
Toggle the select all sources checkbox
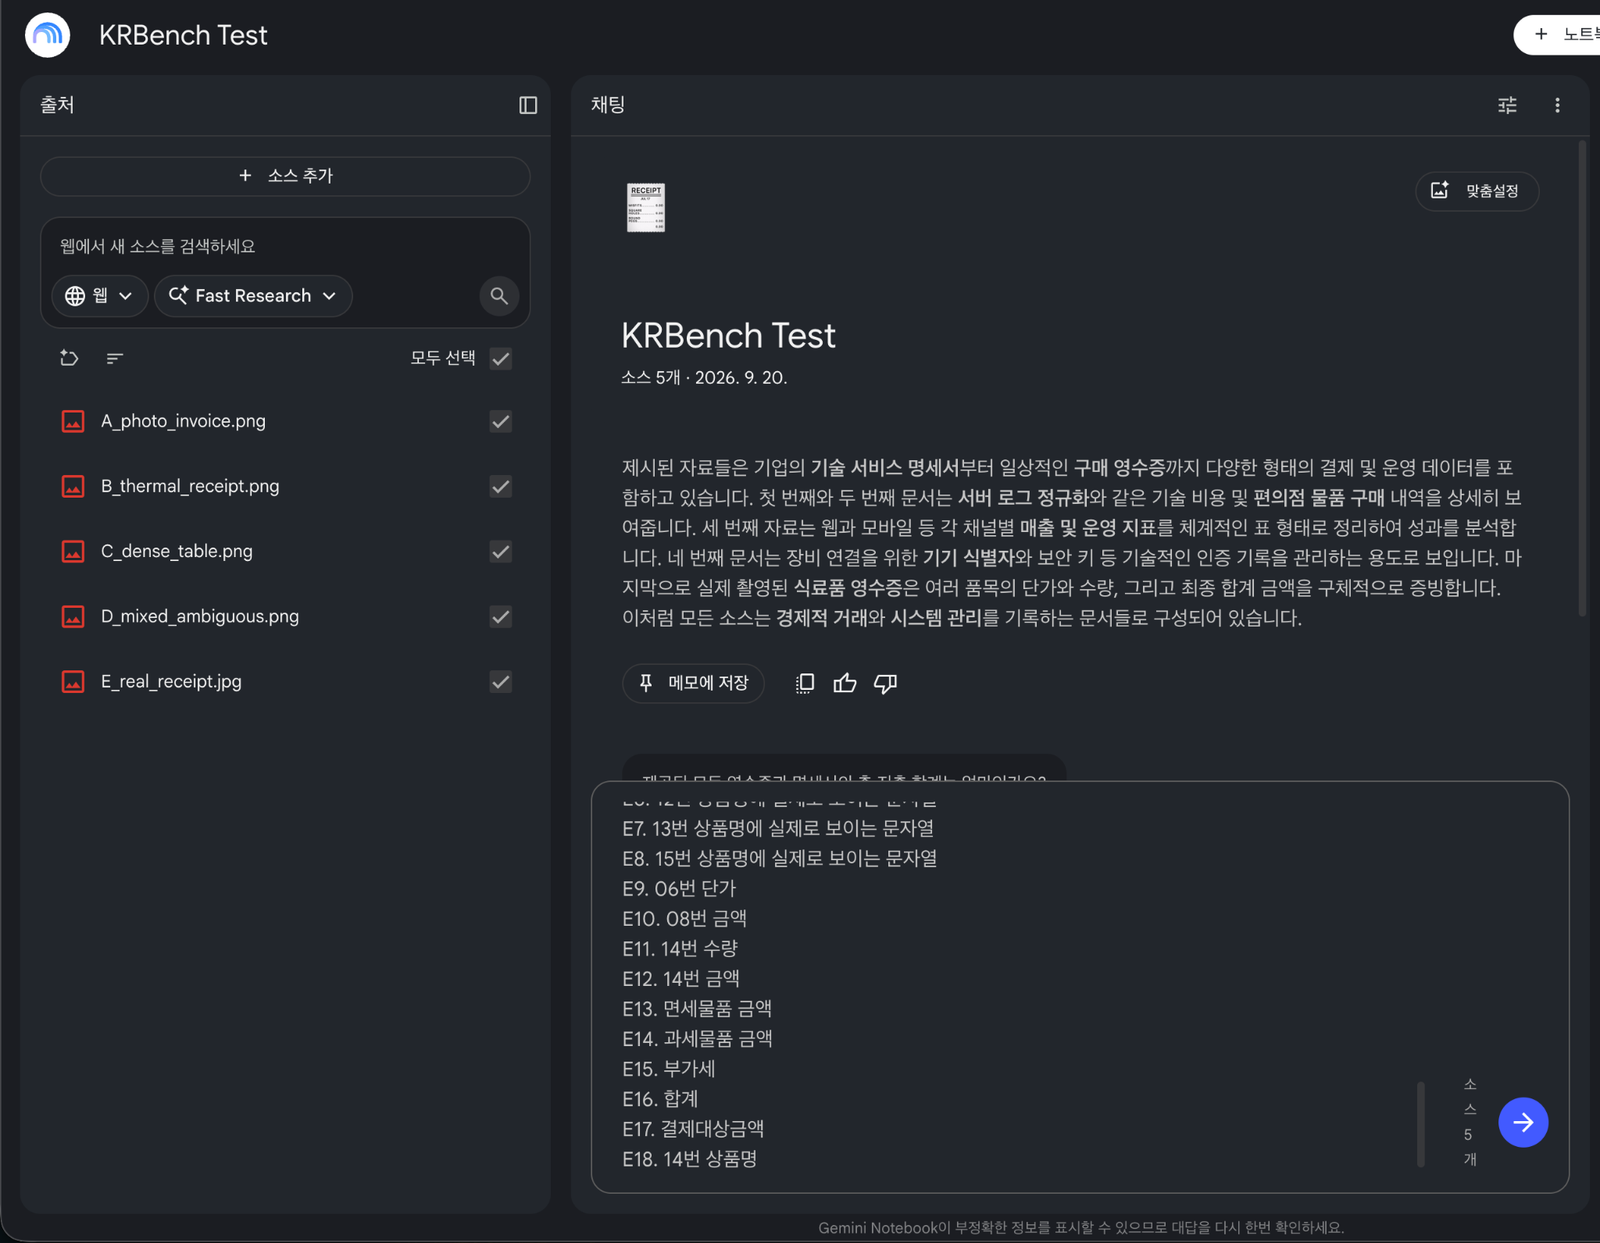[501, 358]
